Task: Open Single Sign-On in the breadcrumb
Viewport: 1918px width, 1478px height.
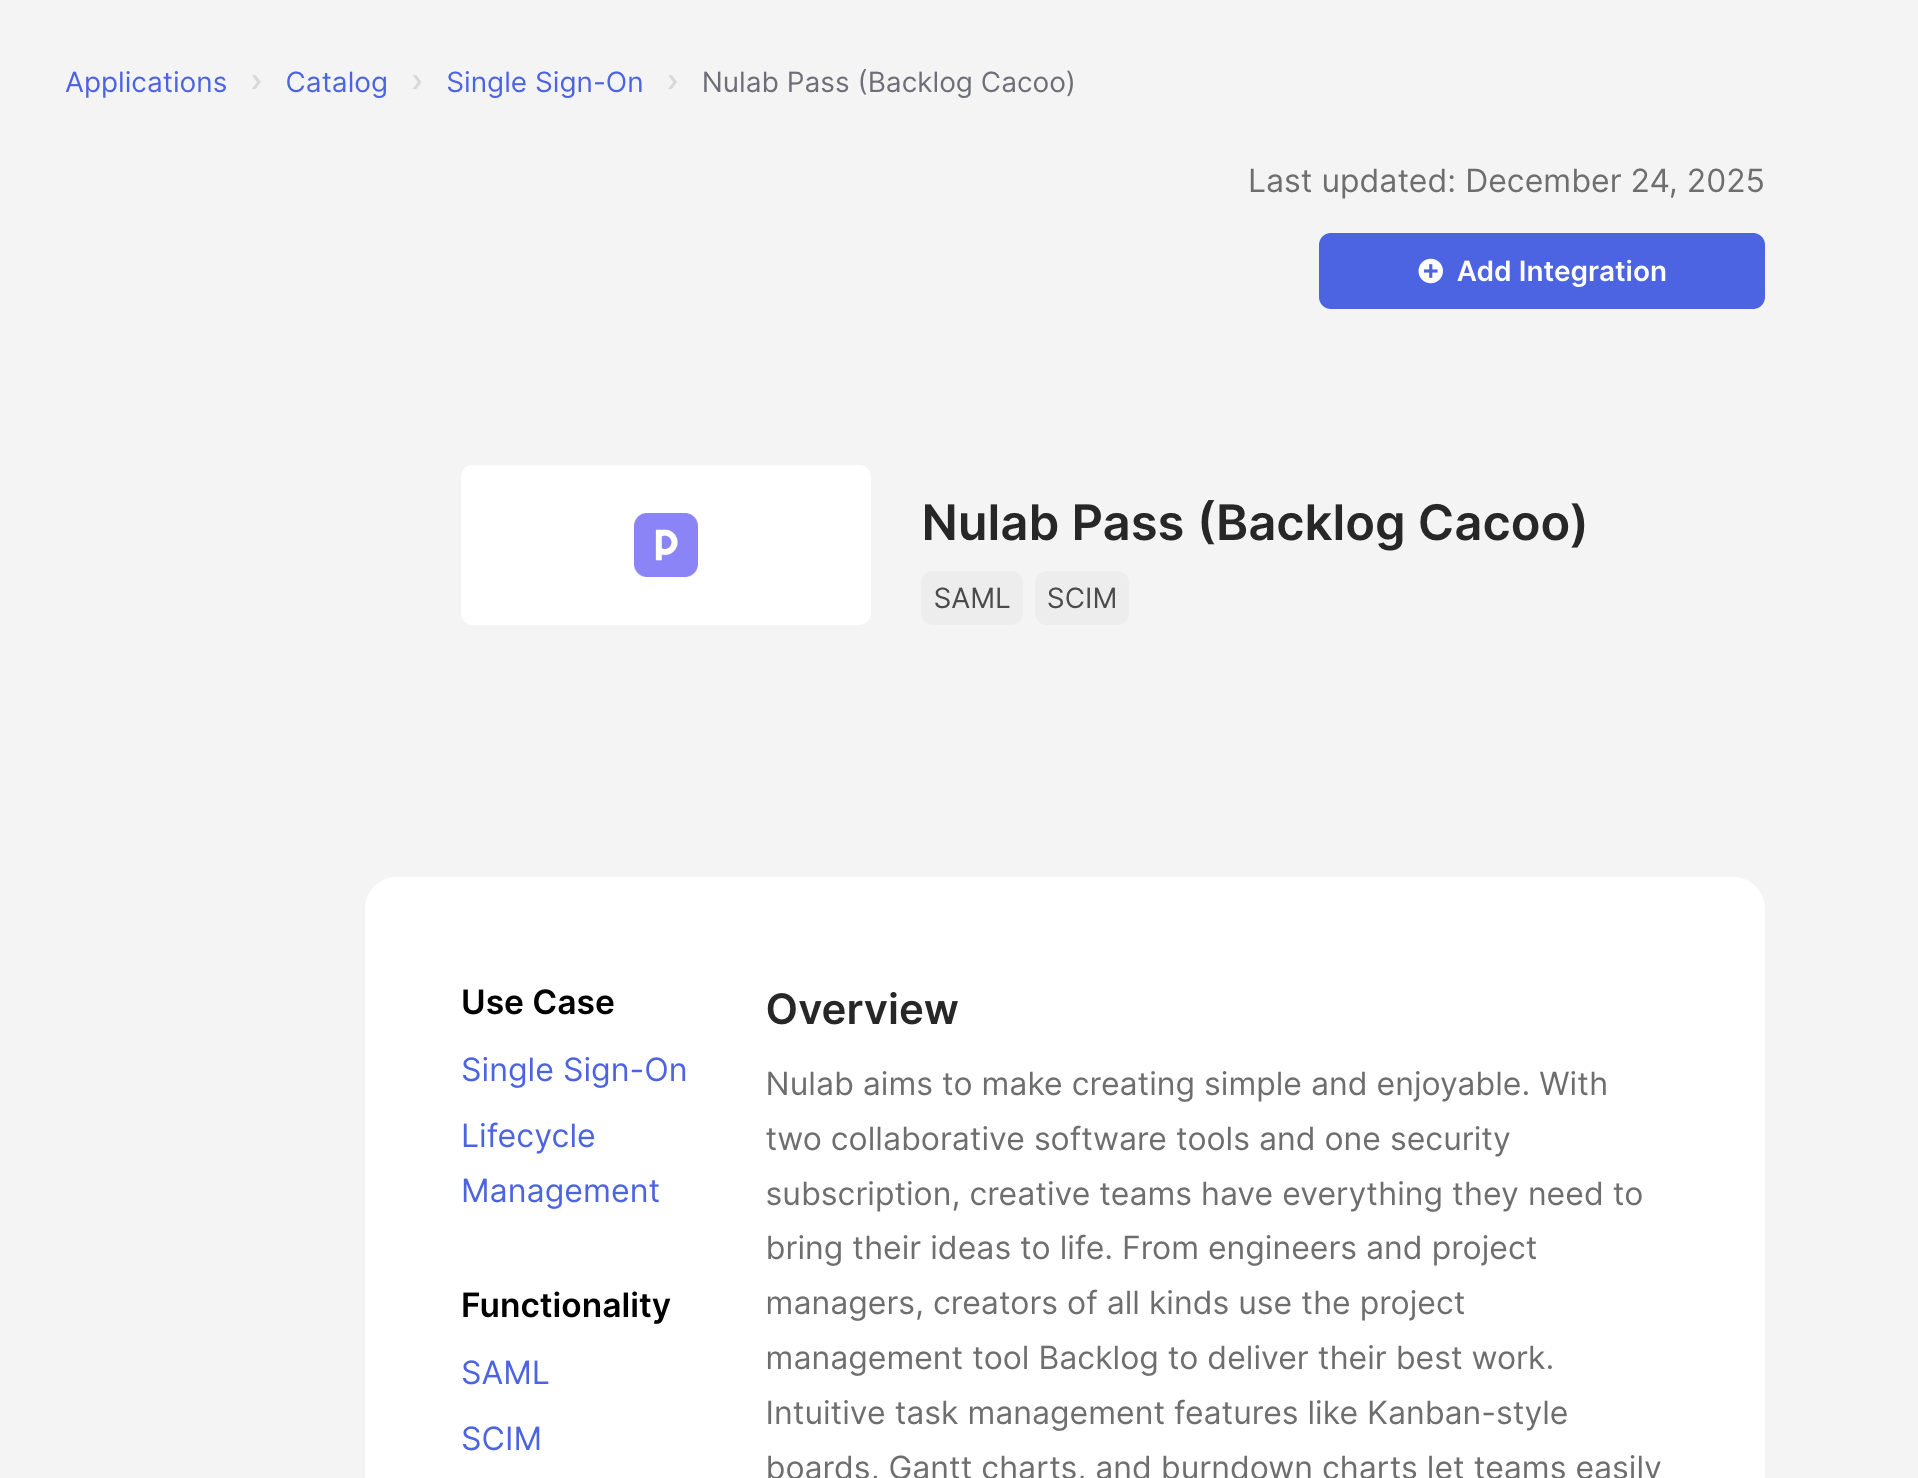Action: point(545,82)
